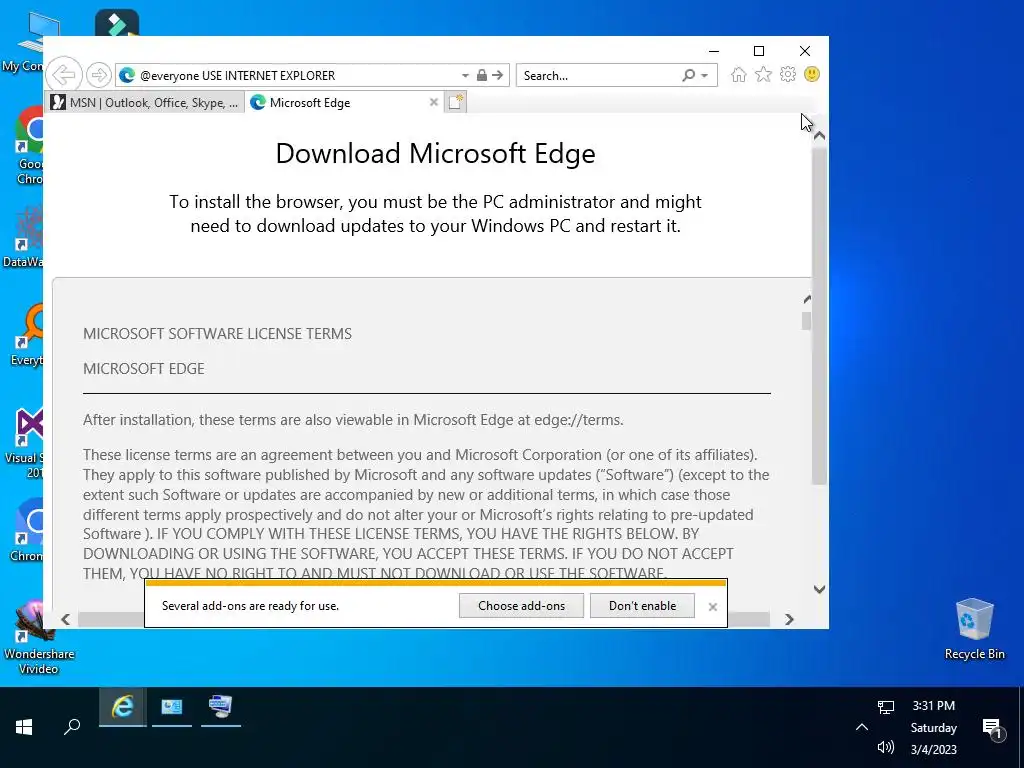Open the Windows Start menu
The image size is (1024, 768).
point(24,727)
